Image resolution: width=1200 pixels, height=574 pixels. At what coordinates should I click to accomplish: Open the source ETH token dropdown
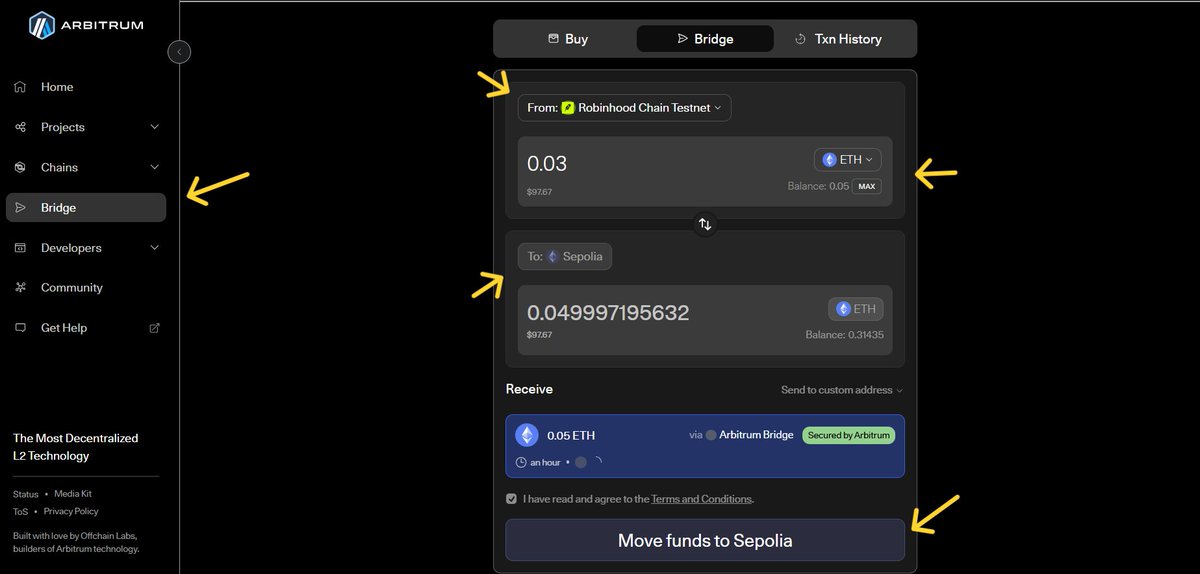848,159
